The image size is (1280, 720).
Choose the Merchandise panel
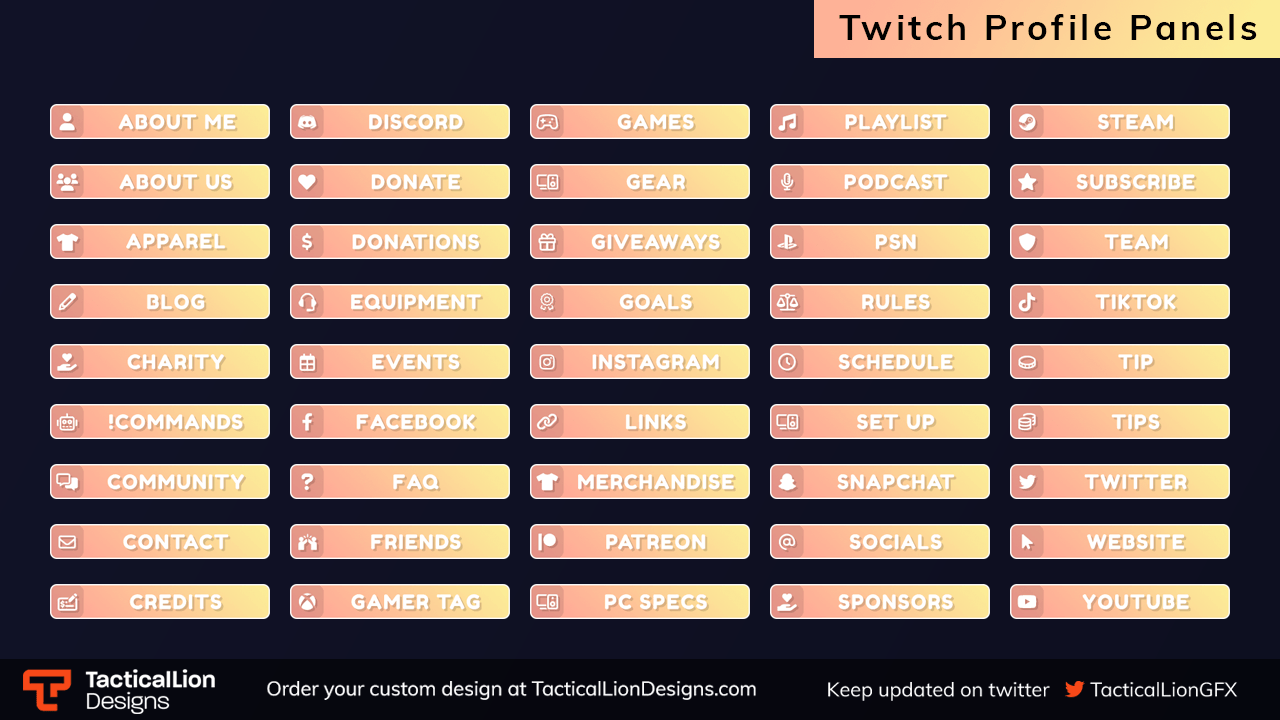(640, 482)
